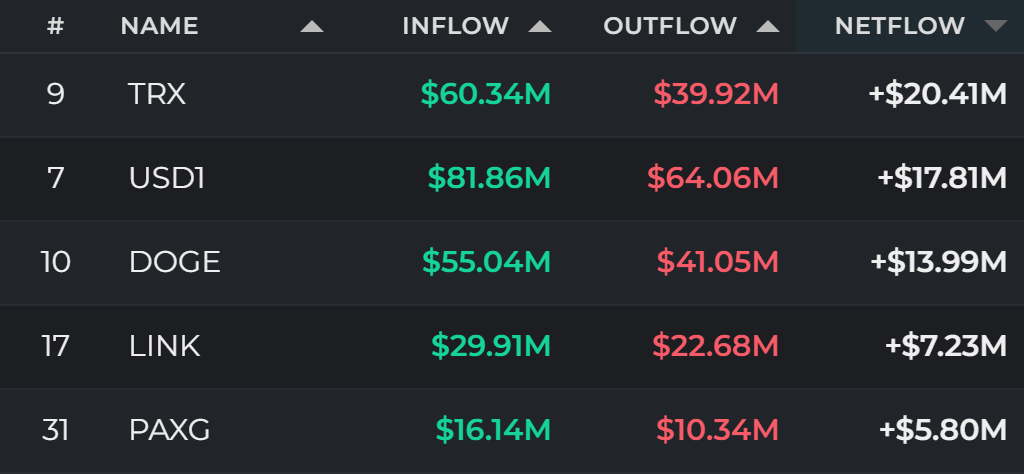The image size is (1024, 474).
Task: Open the TRX token row
Action: (512, 95)
